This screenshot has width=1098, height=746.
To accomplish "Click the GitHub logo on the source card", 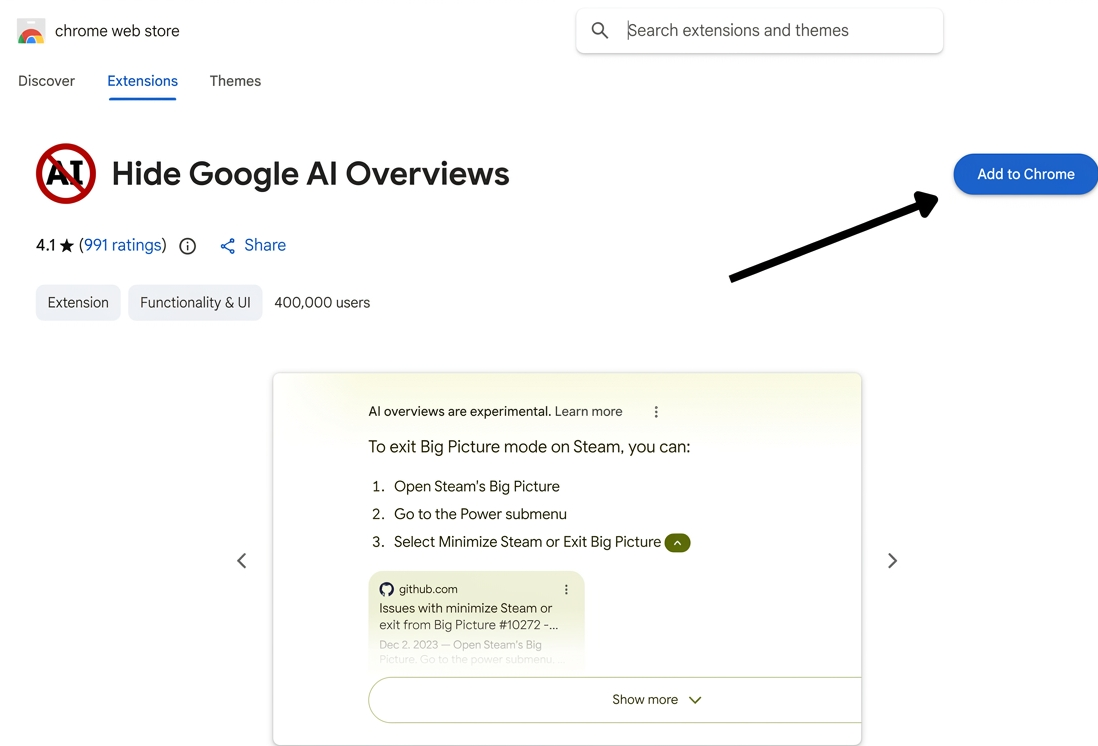I will coord(387,589).
